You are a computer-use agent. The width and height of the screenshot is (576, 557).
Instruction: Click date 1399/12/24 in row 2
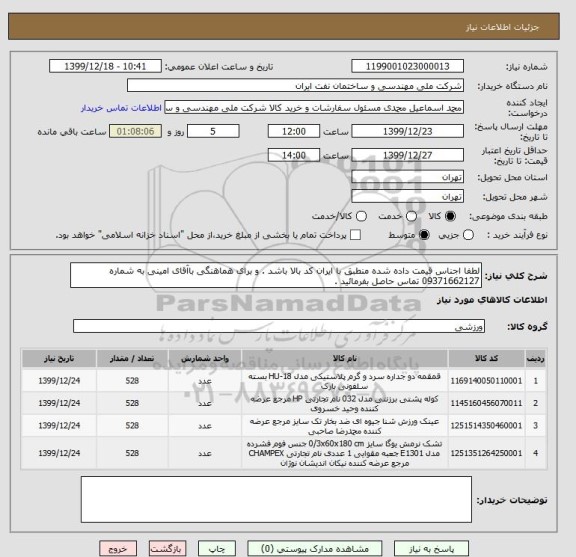pyautogui.click(x=59, y=403)
